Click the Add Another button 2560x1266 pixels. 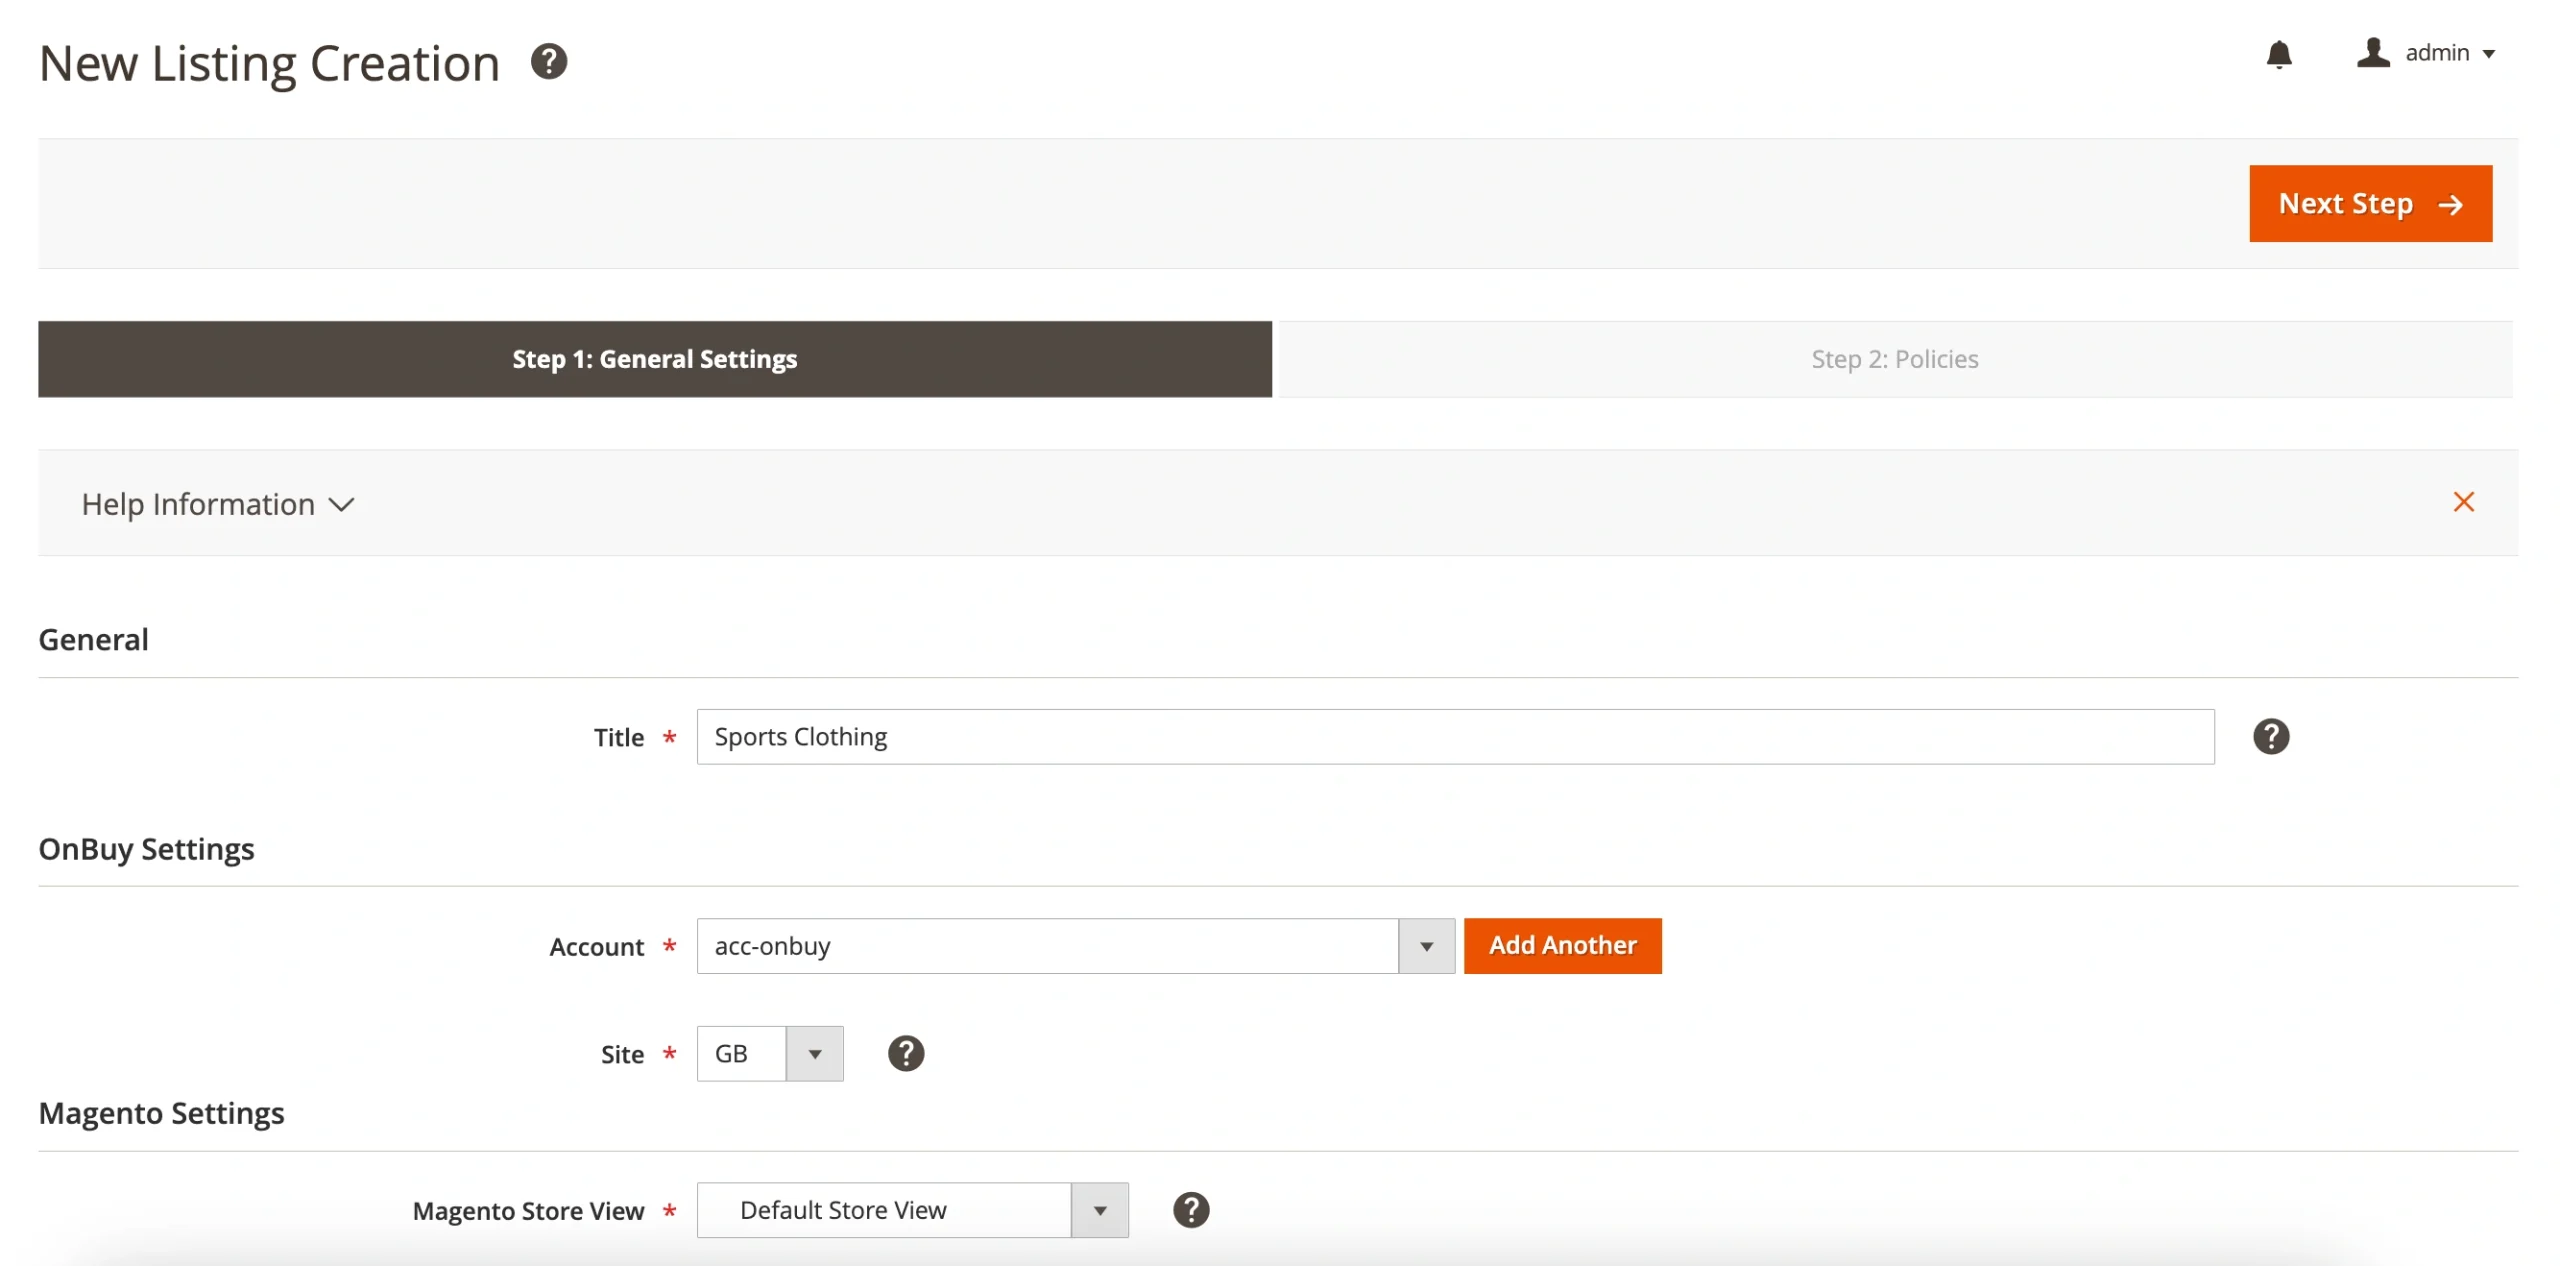(1561, 946)
